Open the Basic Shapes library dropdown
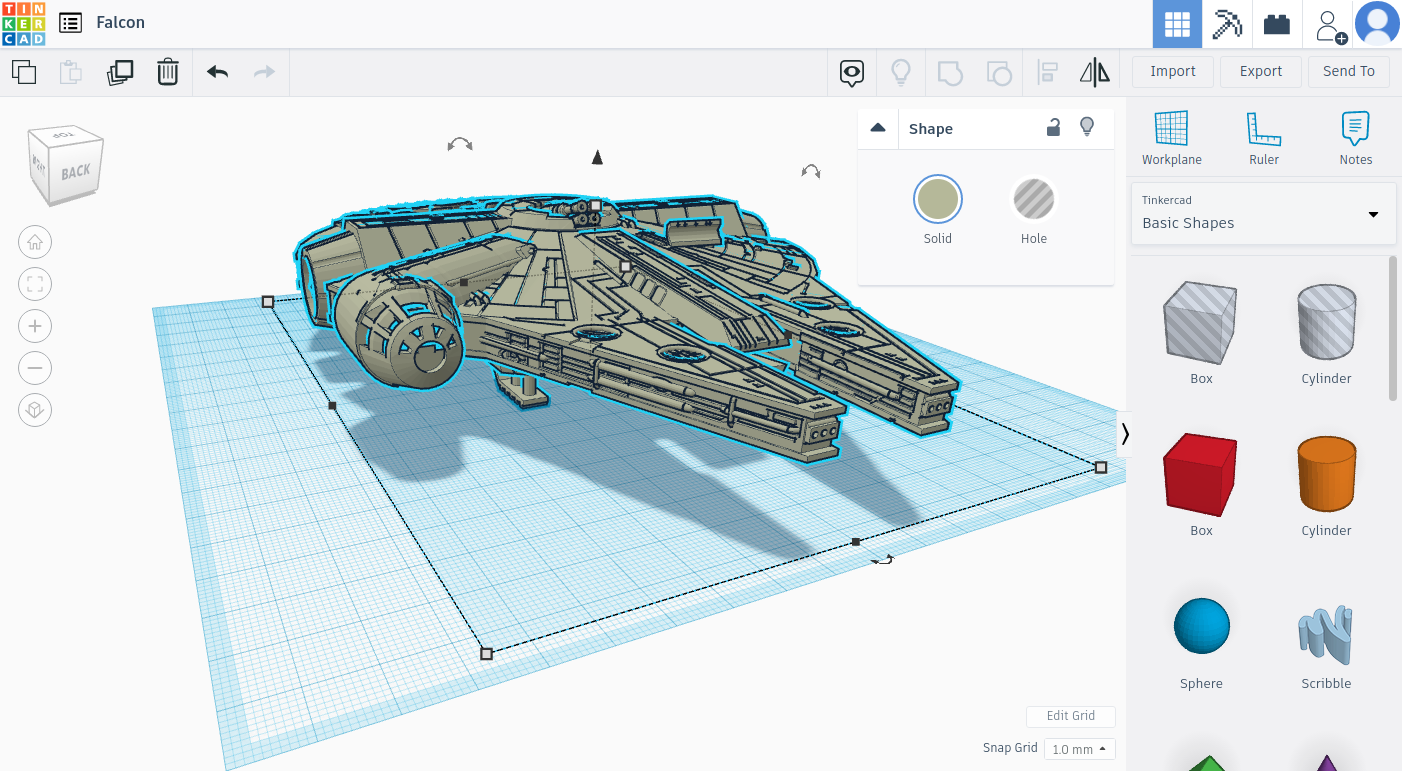 pyautogui.click(x=1263, y=213)
